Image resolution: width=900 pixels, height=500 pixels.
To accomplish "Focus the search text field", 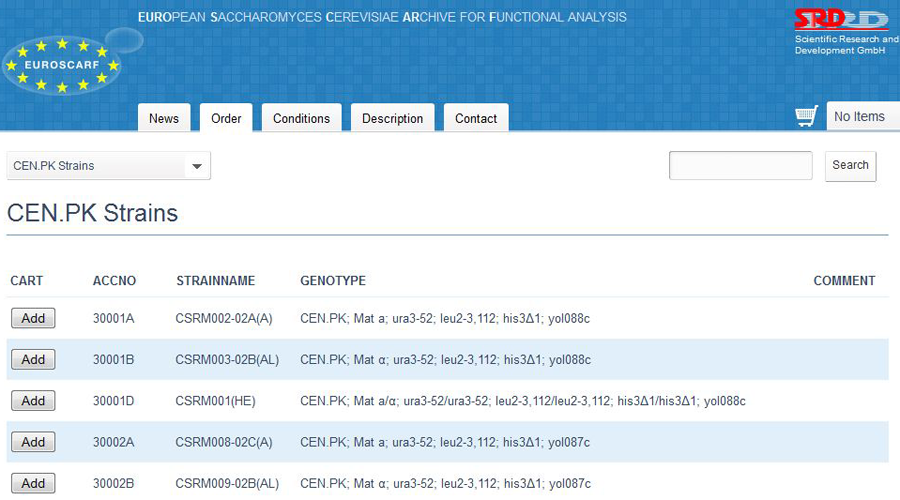I will tap(740, 166).
